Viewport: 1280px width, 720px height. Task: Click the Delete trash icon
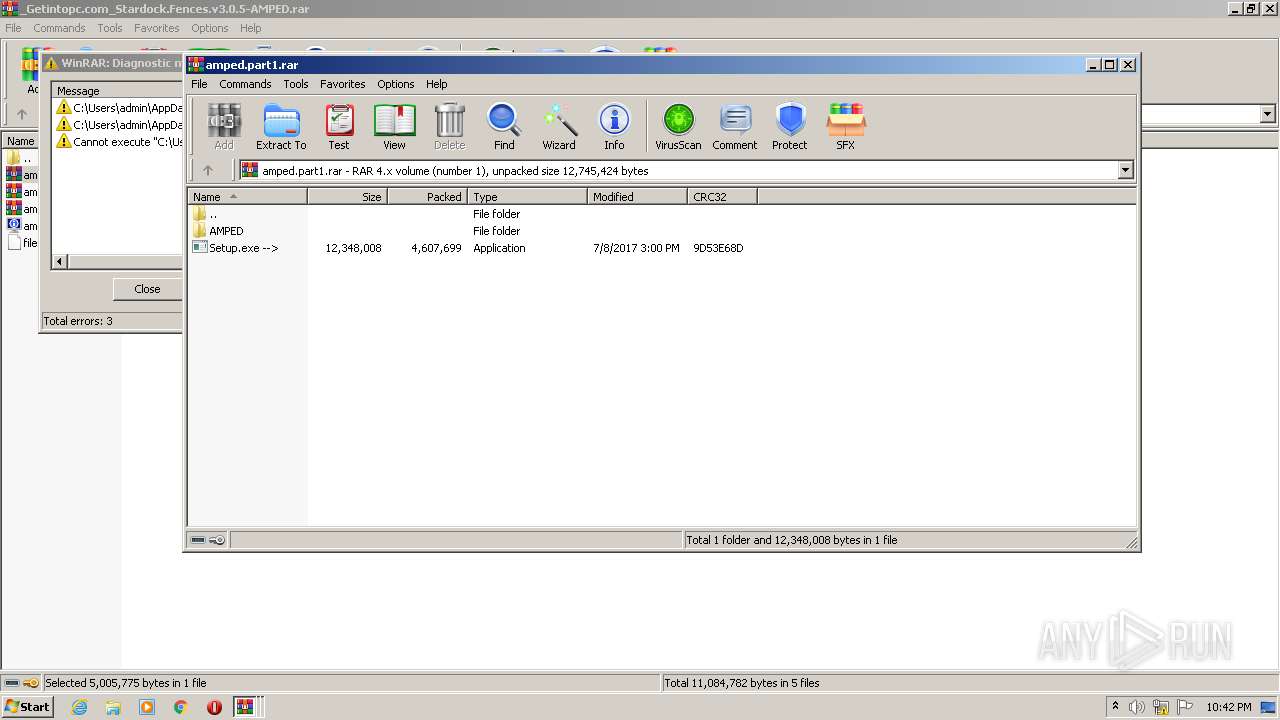pyautogui.click(x=449, y=127)
